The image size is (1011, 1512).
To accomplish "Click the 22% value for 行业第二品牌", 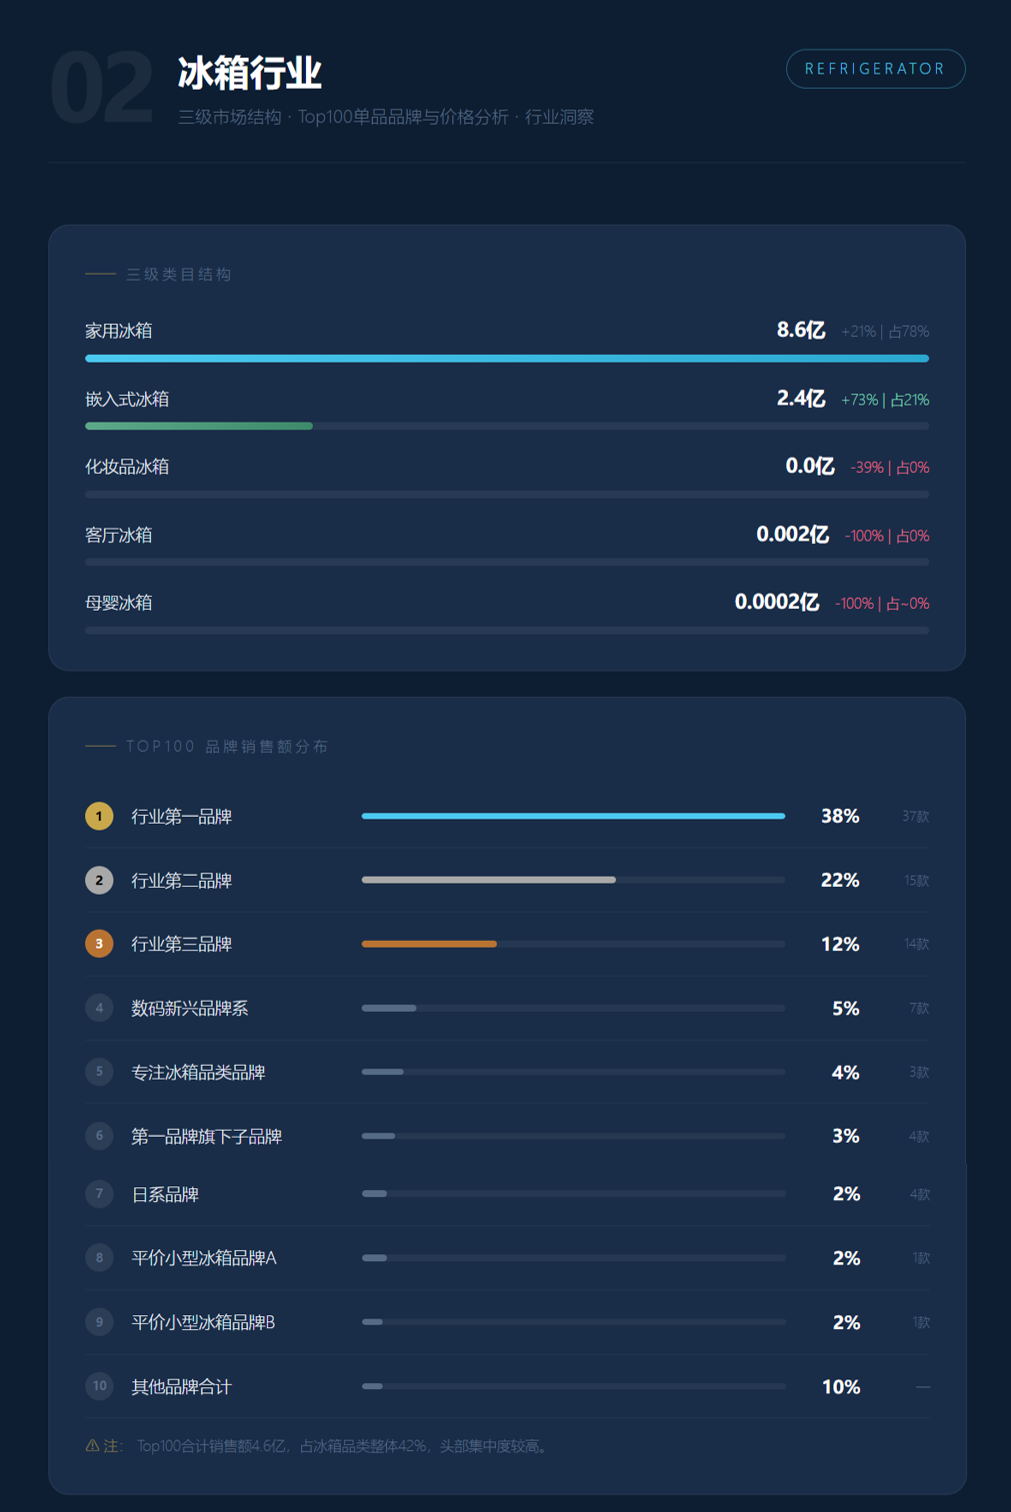I will click(x=840, y=880).
